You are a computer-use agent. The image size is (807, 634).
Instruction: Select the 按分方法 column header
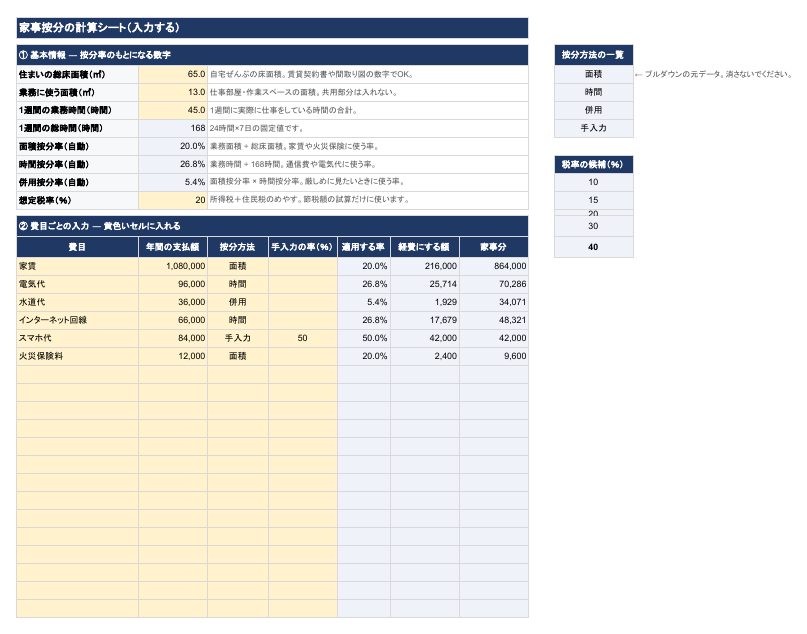238,247
